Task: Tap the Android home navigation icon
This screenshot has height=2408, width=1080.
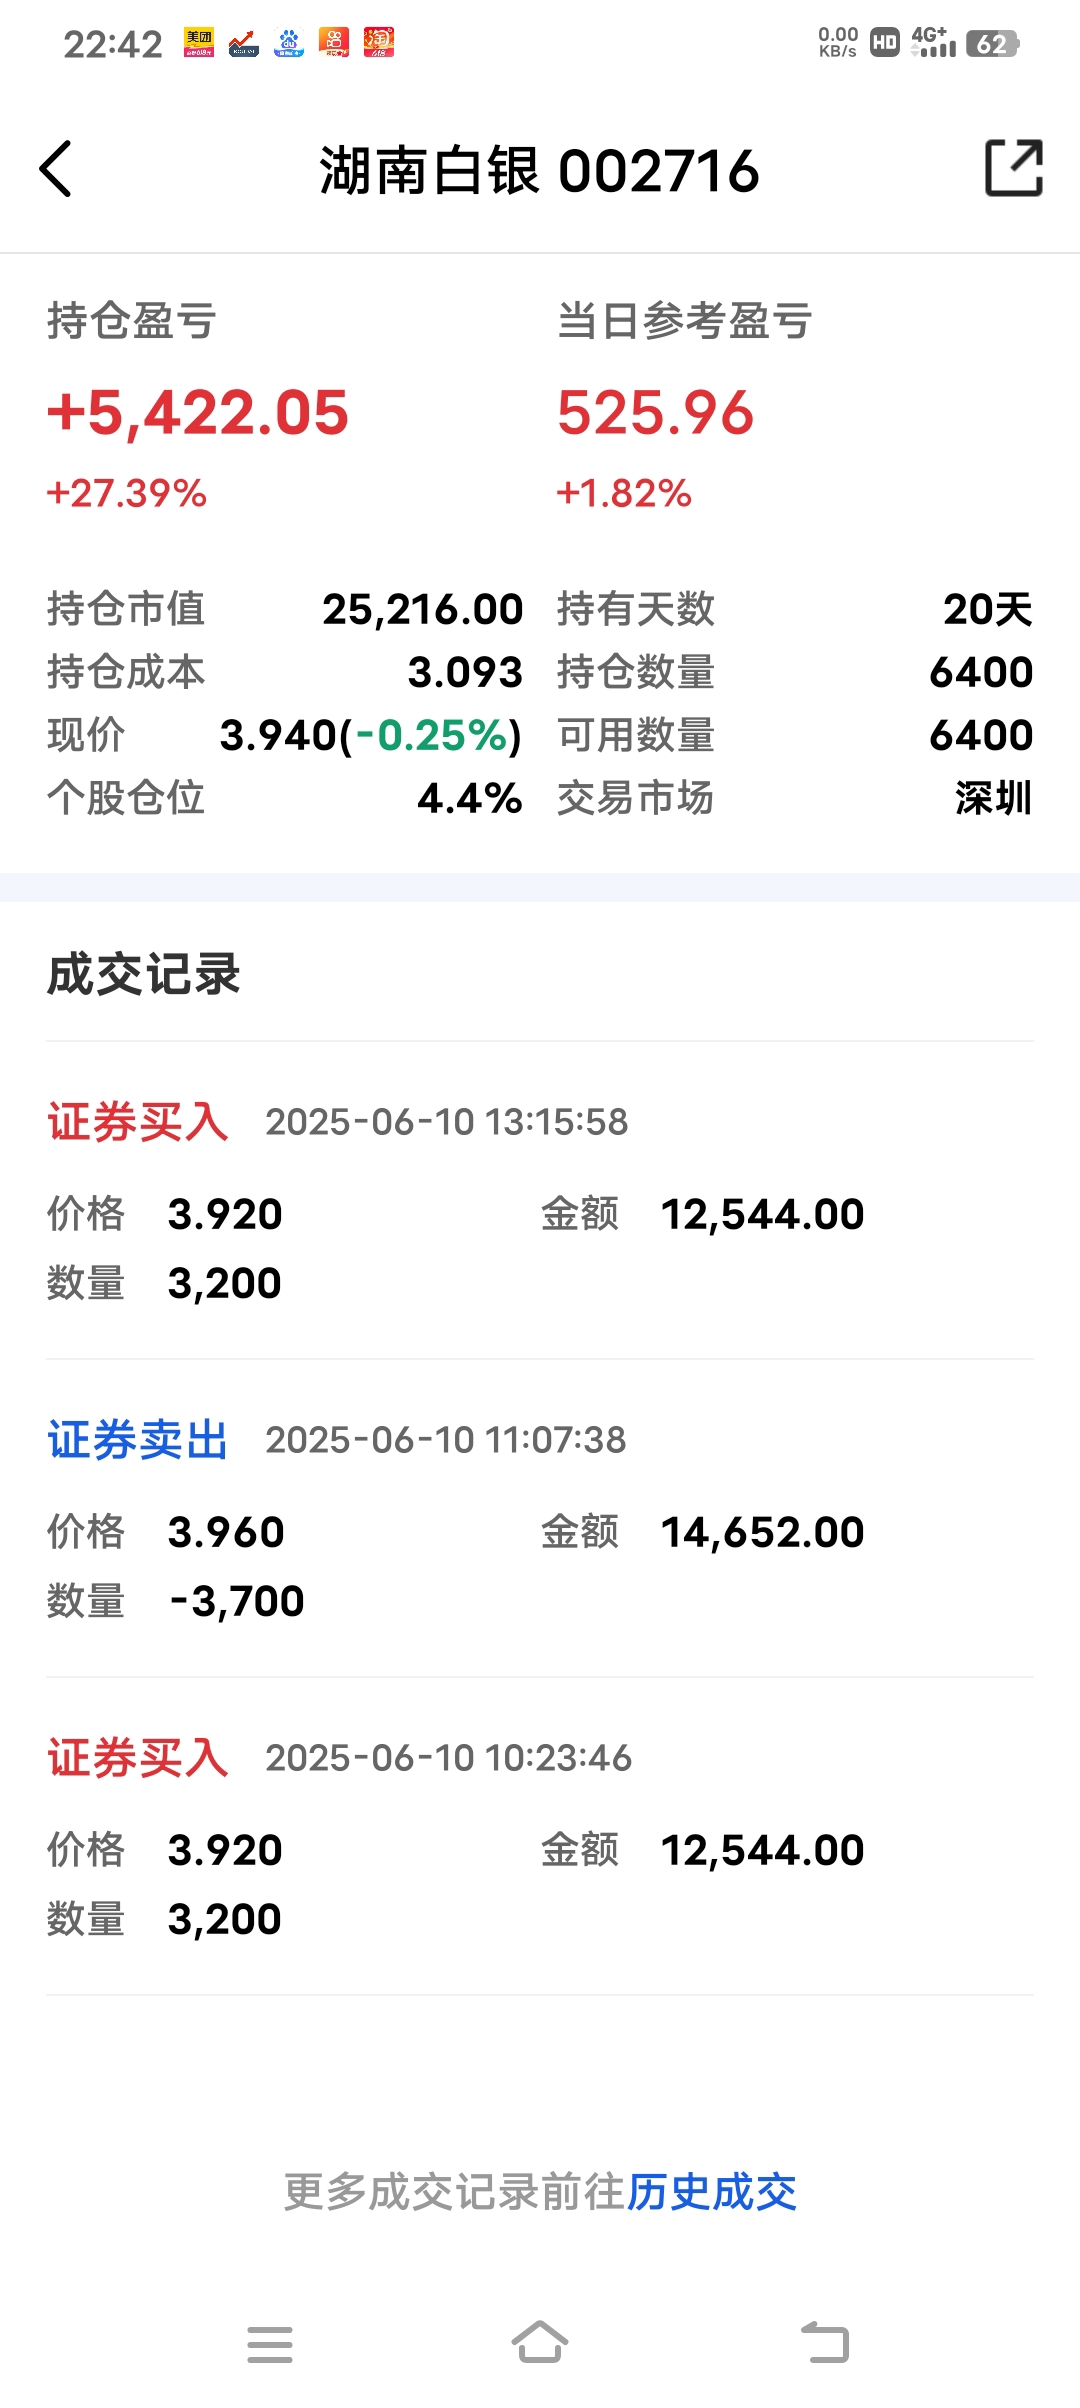Action: point(540,2342)
